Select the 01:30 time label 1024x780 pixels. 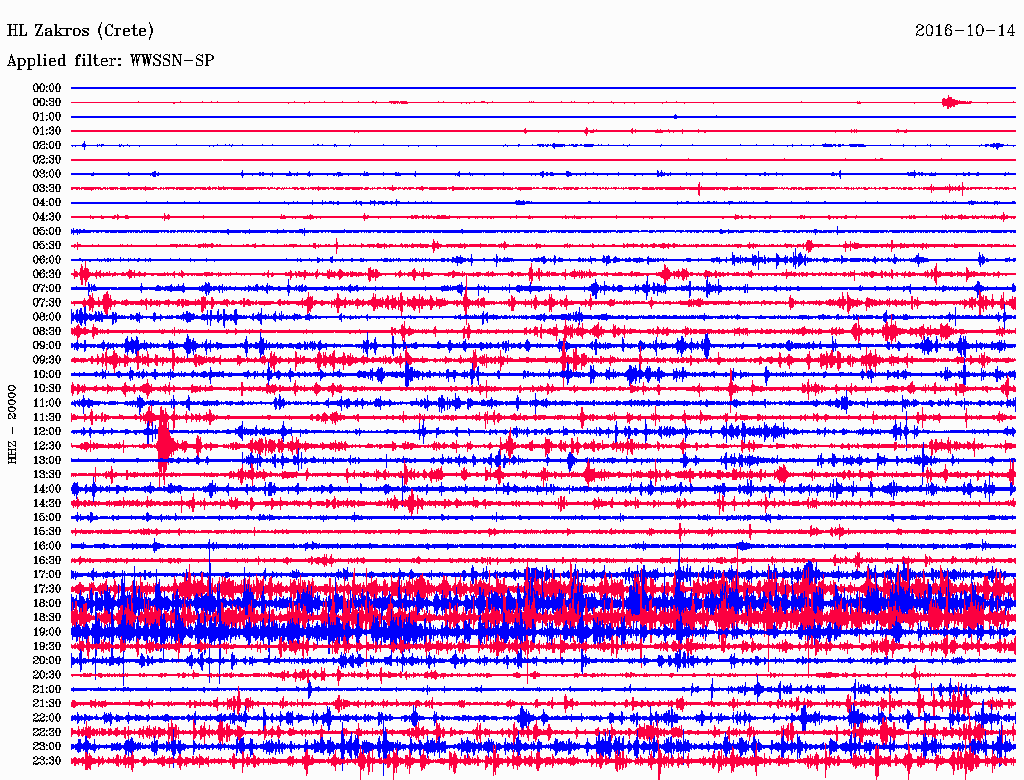tap(47, 131)
